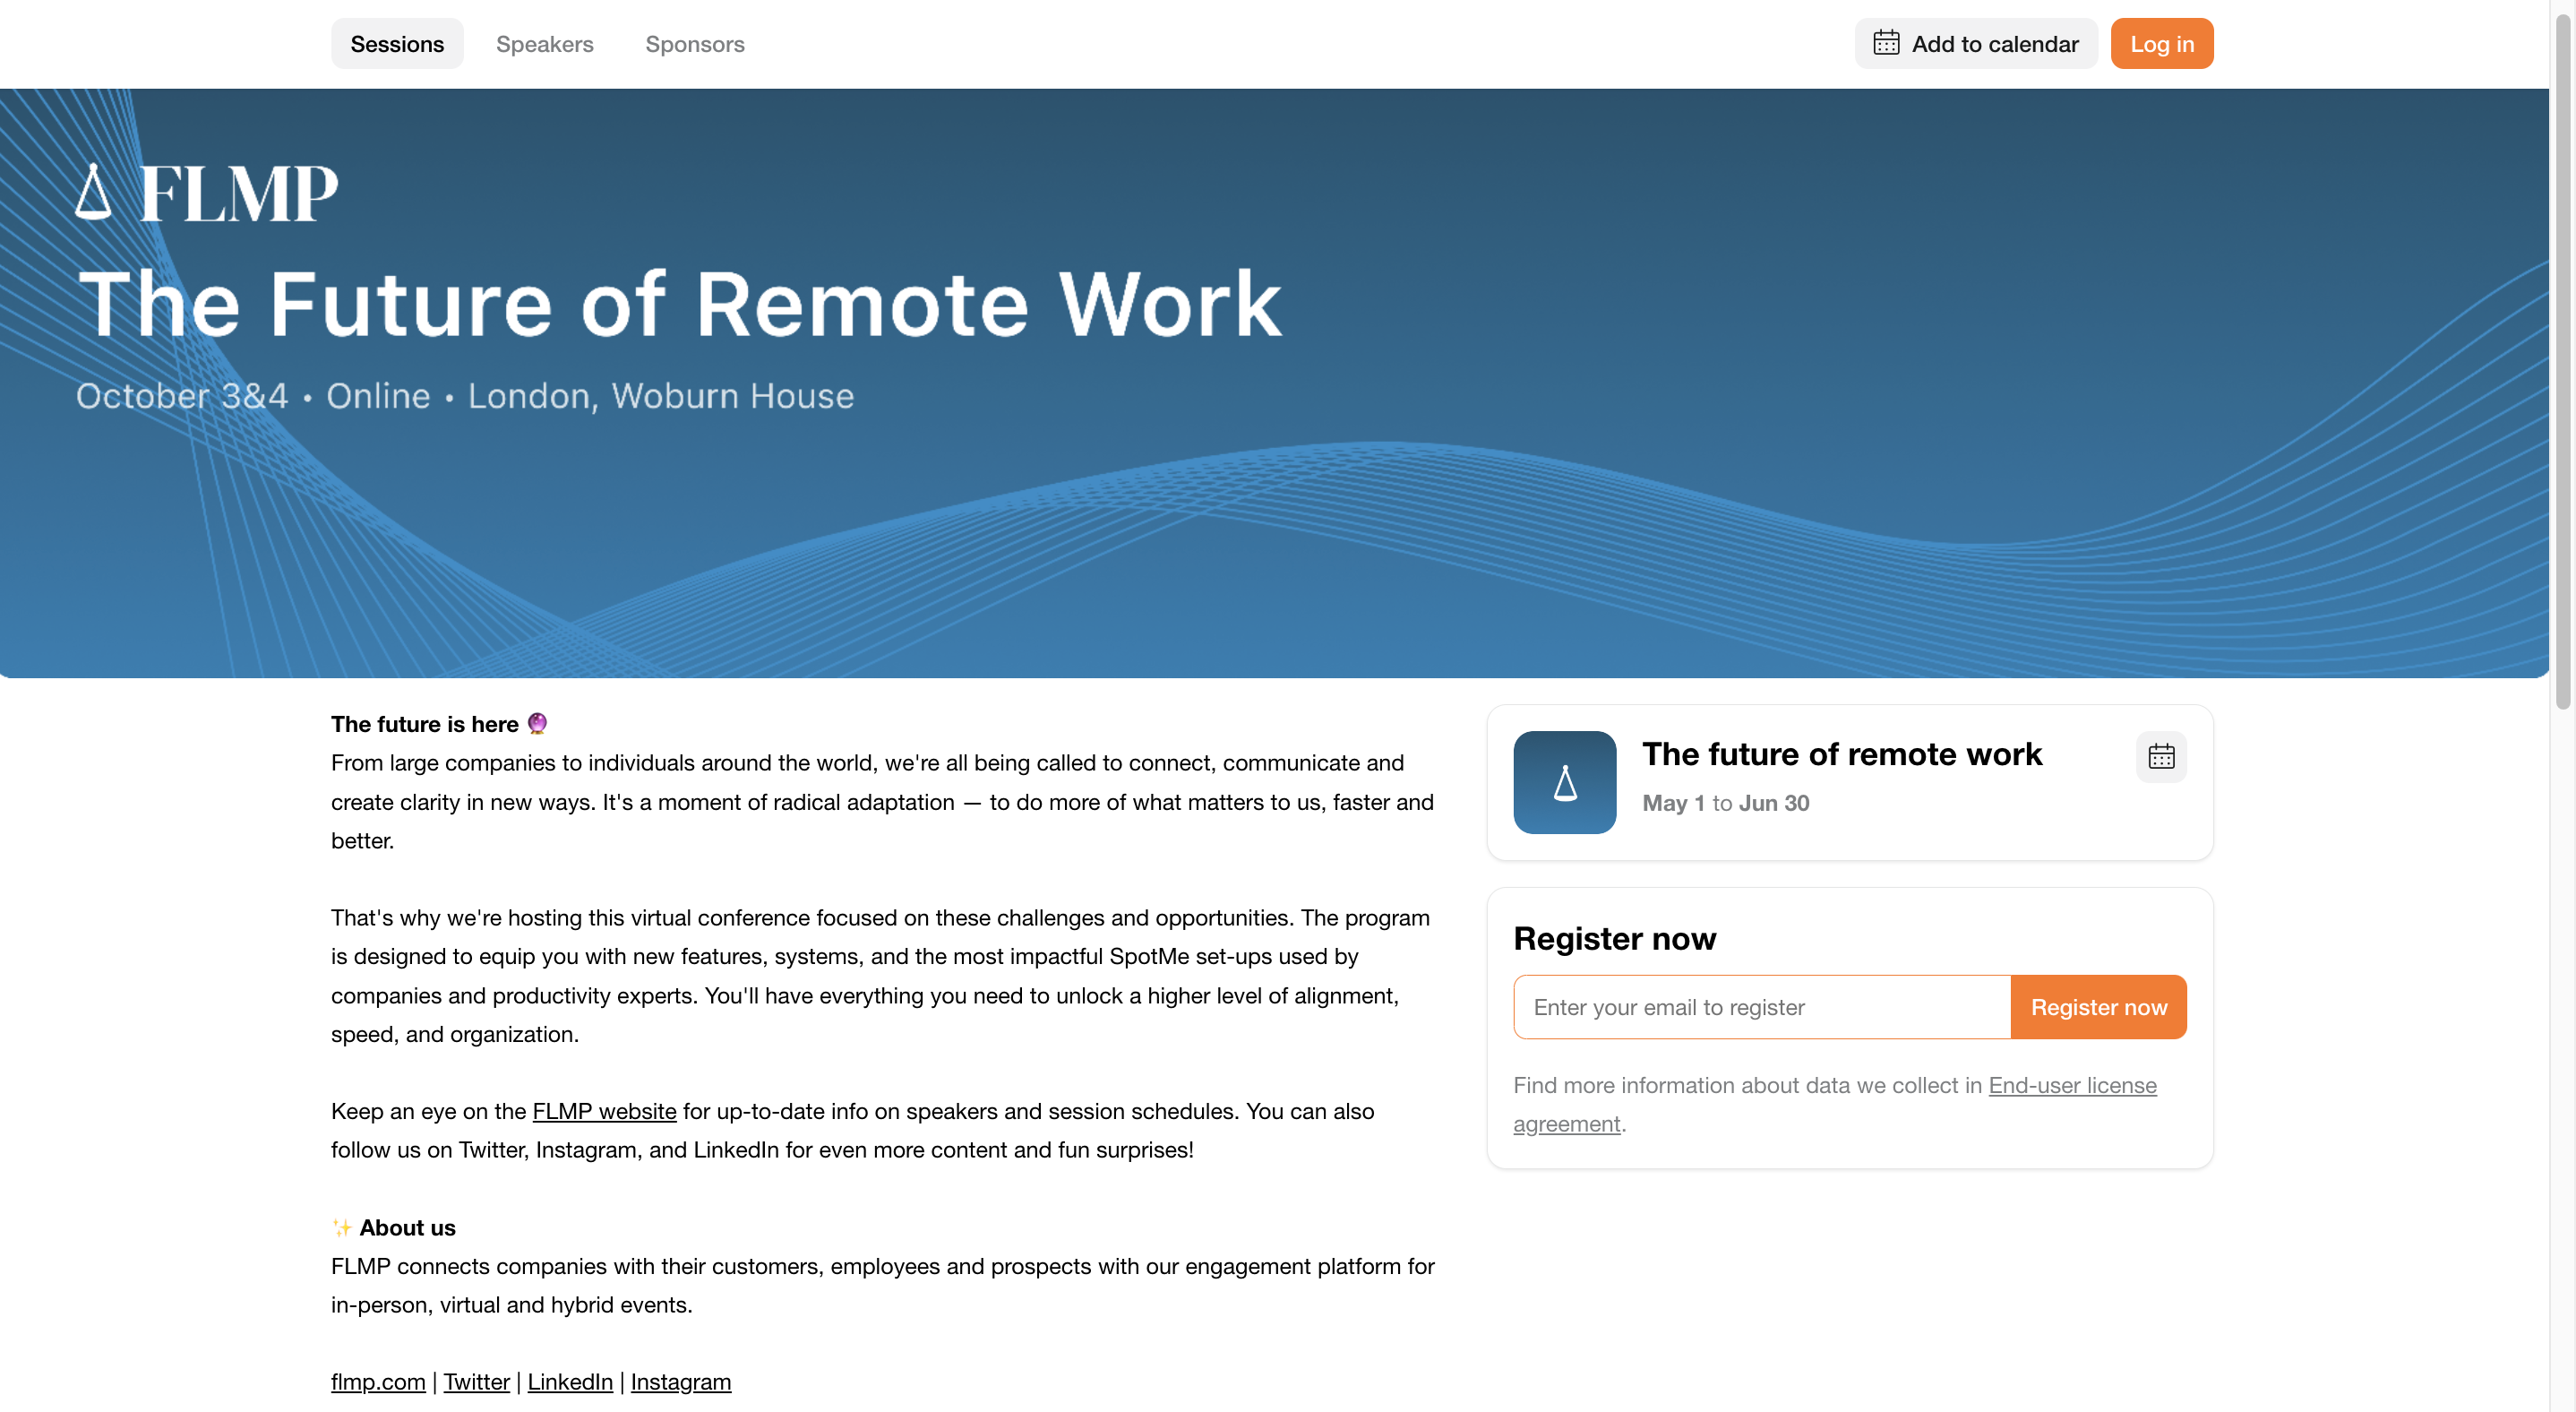Click the "Register now" heading

pyautogui.click(x=1614, y=938)
